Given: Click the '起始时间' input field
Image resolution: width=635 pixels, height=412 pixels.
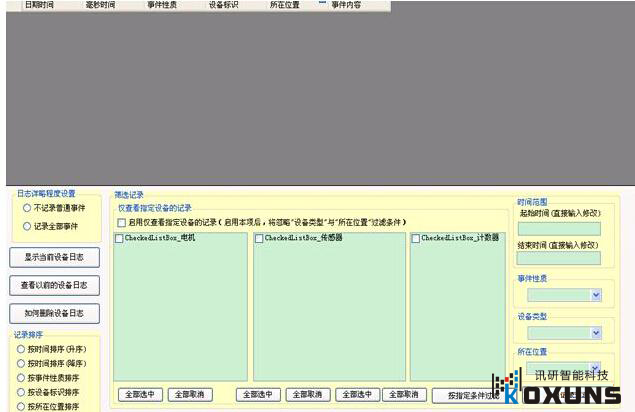Looking at the screenshot, I should 558,228.
